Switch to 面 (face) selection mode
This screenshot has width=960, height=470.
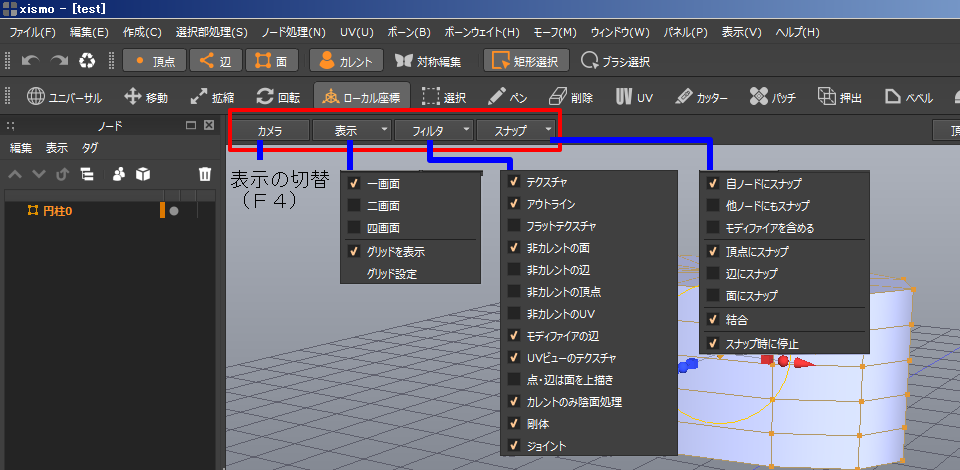click(272, 61)
